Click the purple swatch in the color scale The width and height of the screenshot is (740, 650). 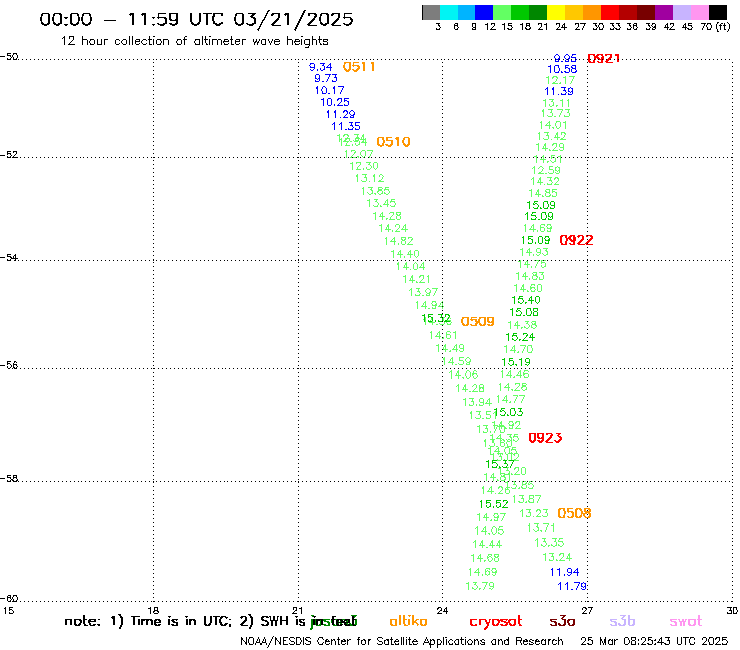(664, 12)
